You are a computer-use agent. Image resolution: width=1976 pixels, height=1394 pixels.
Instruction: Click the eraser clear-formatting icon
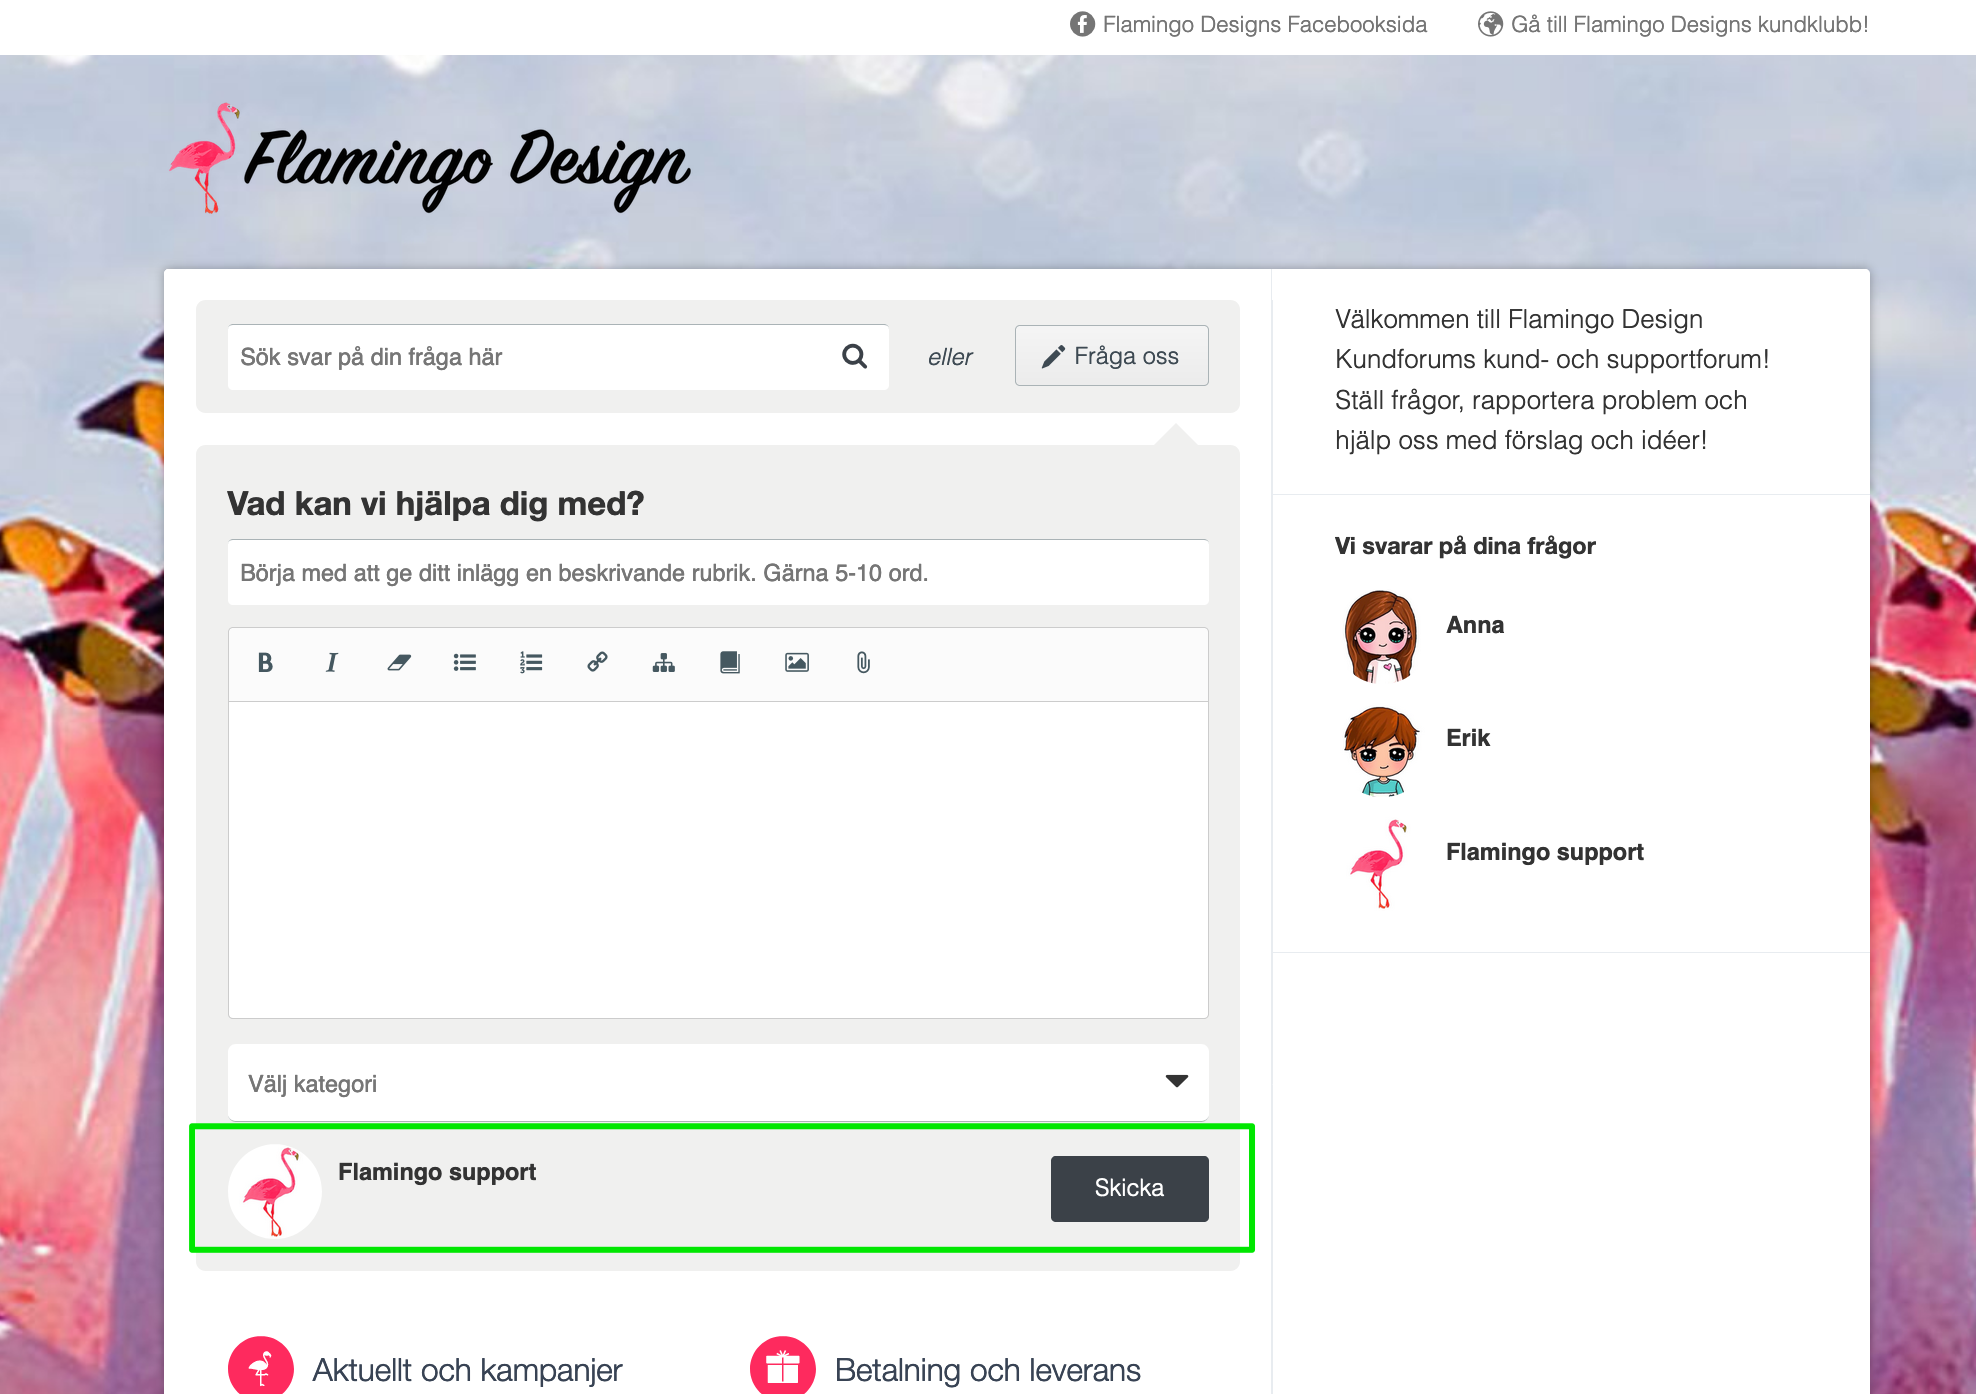coord(399,663)
